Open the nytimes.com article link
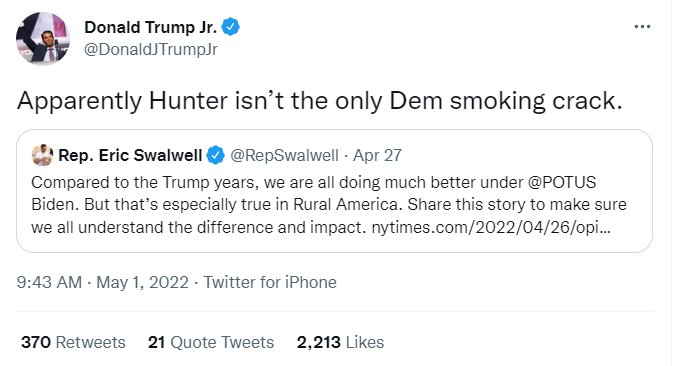The image size is (674, 366). click(x=490, y=227)
